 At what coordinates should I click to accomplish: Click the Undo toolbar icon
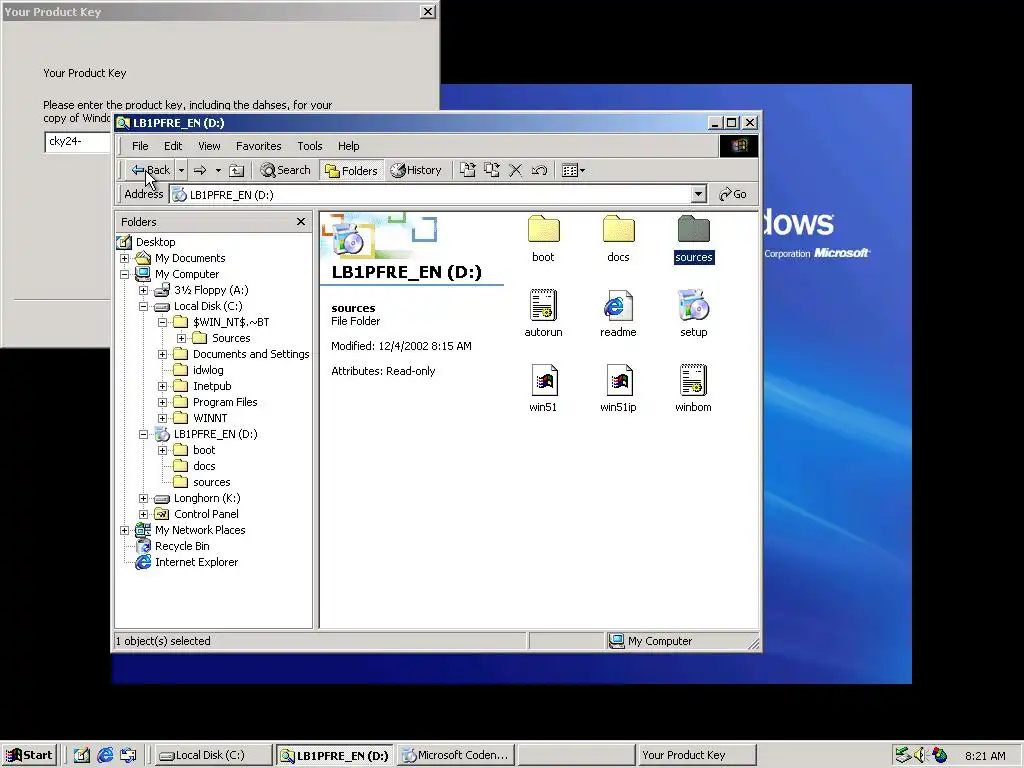pos(539,170)
